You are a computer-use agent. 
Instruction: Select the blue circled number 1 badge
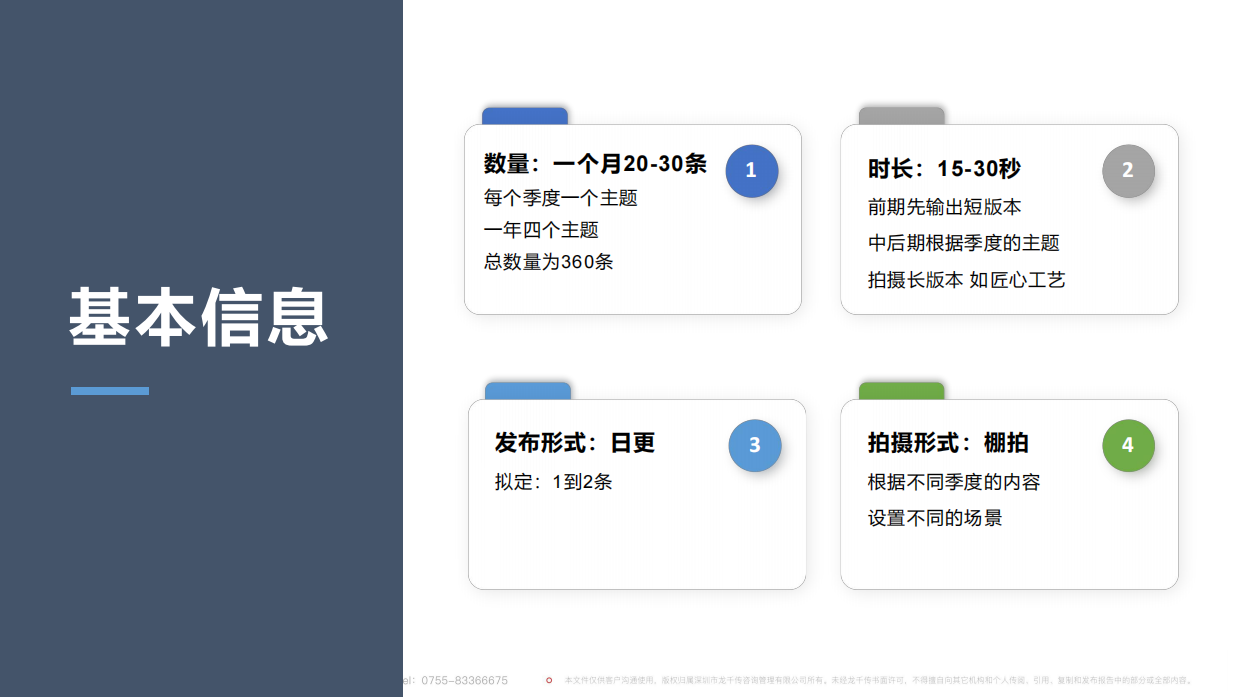click(x=752, y=171)
